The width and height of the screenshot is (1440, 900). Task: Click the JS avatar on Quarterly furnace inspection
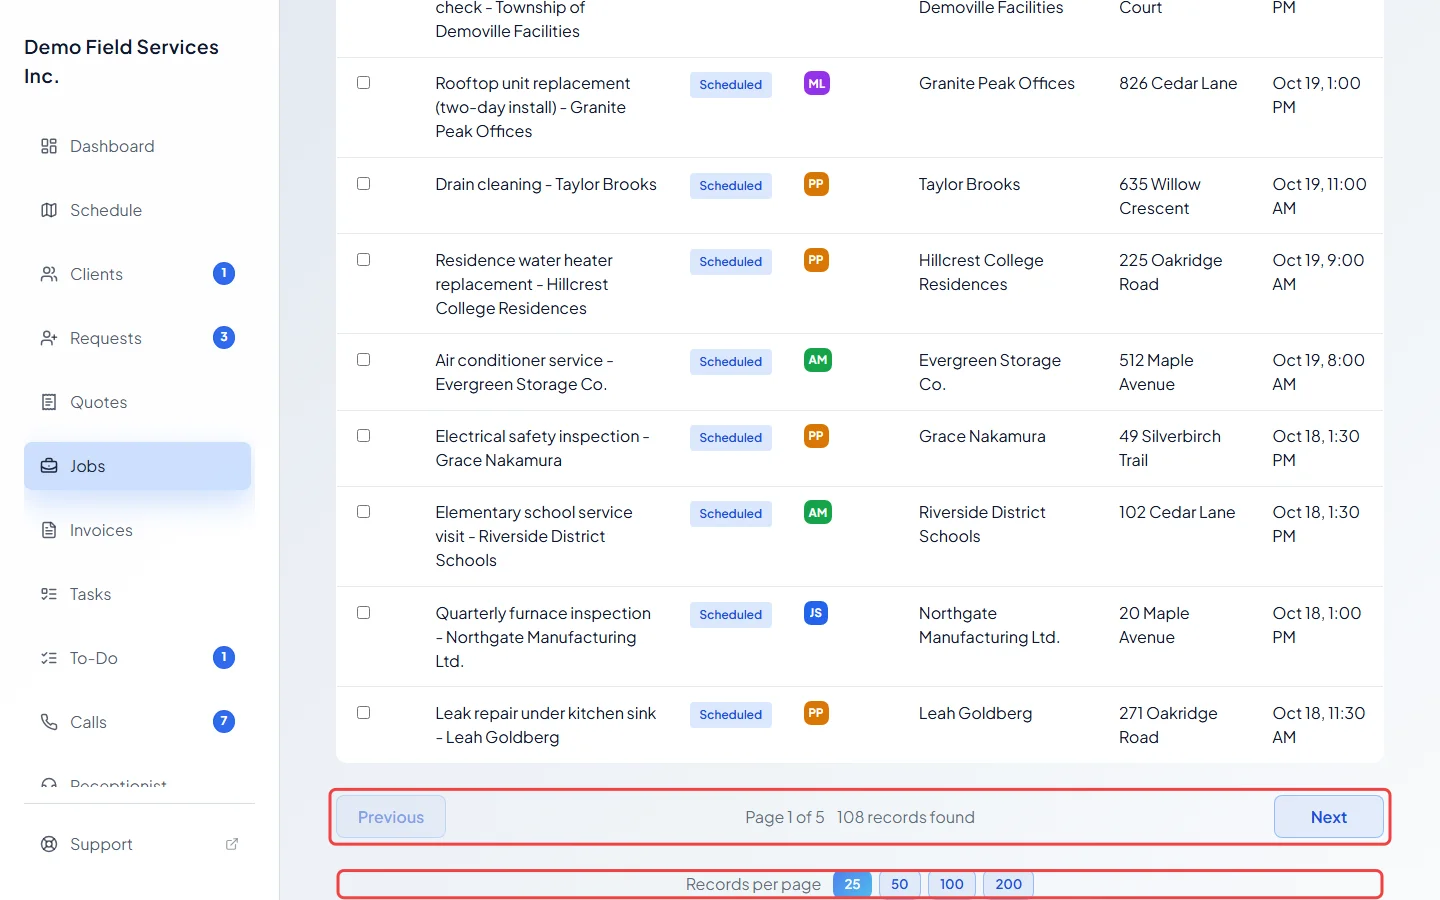816,613
